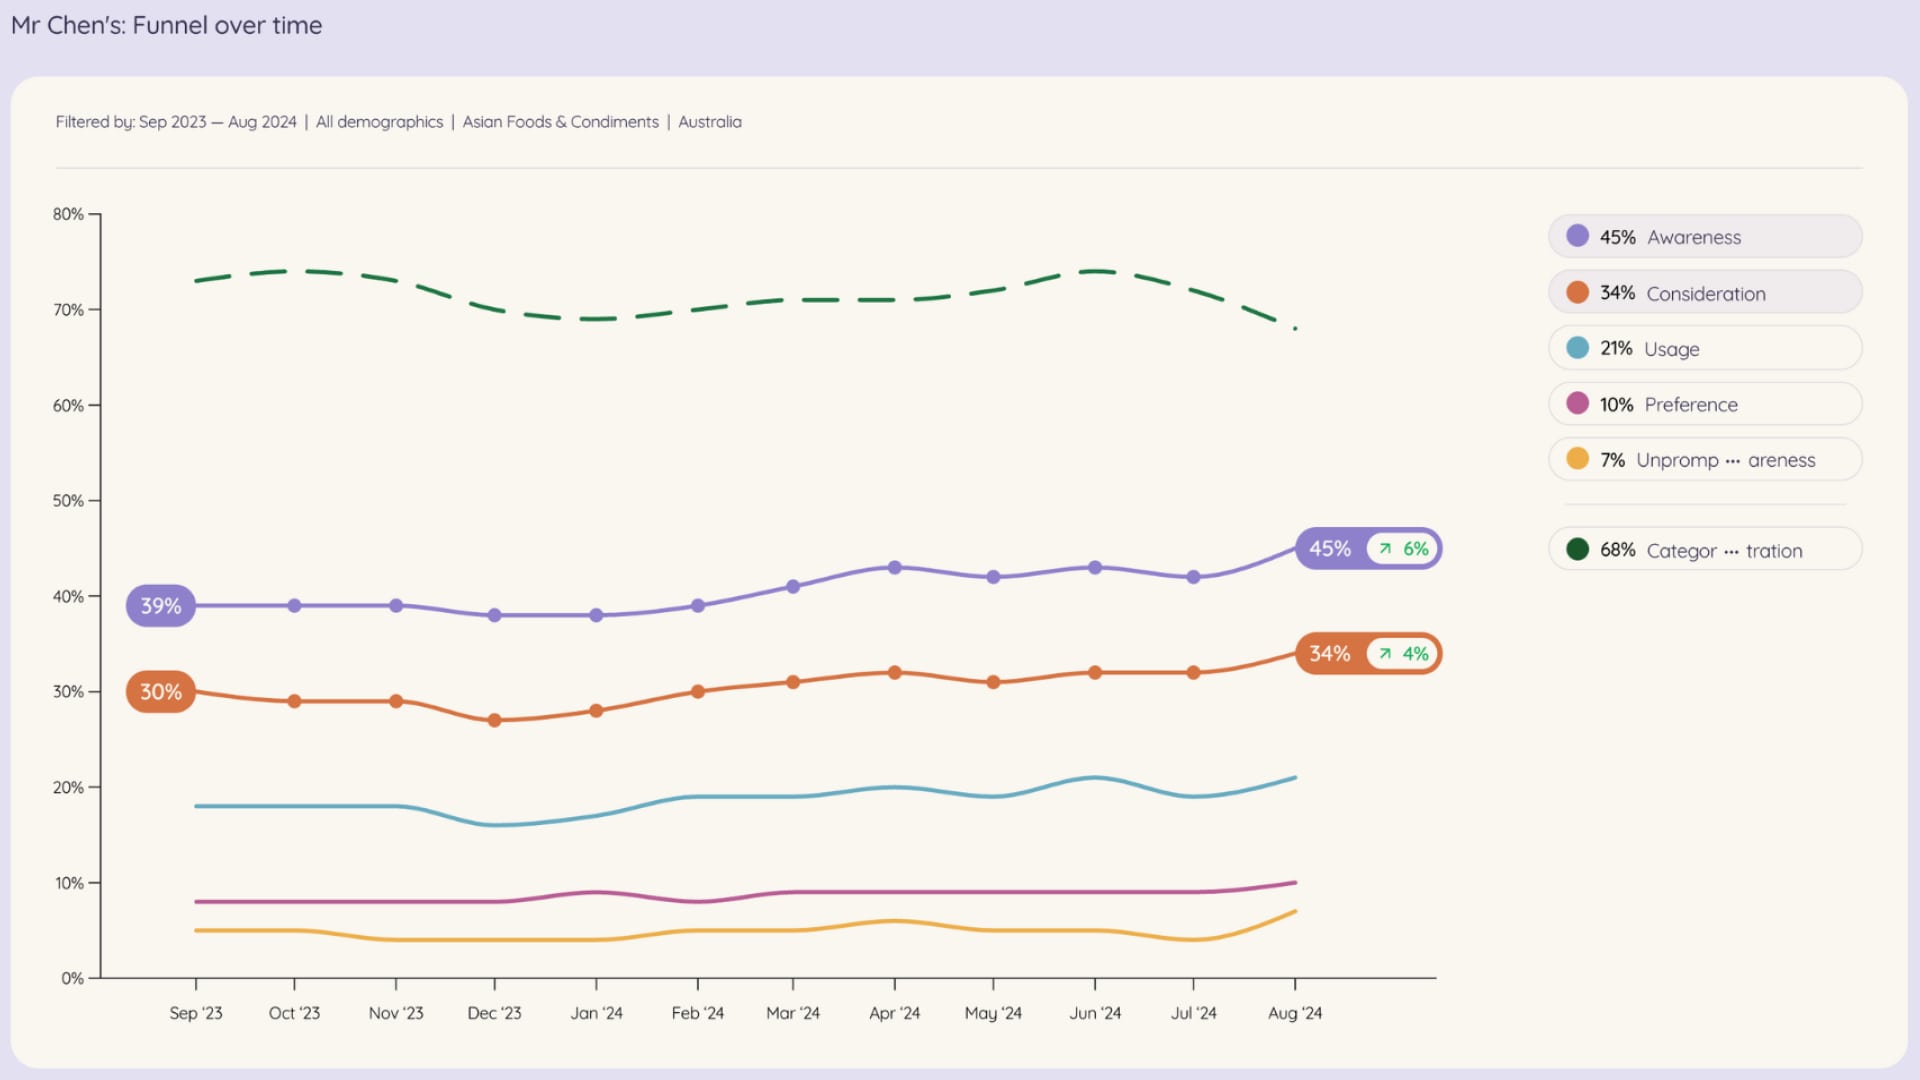Screen dimensions: 1920x1080
Task: Select the Awareness data point for May '24
Action: [993, 577]
